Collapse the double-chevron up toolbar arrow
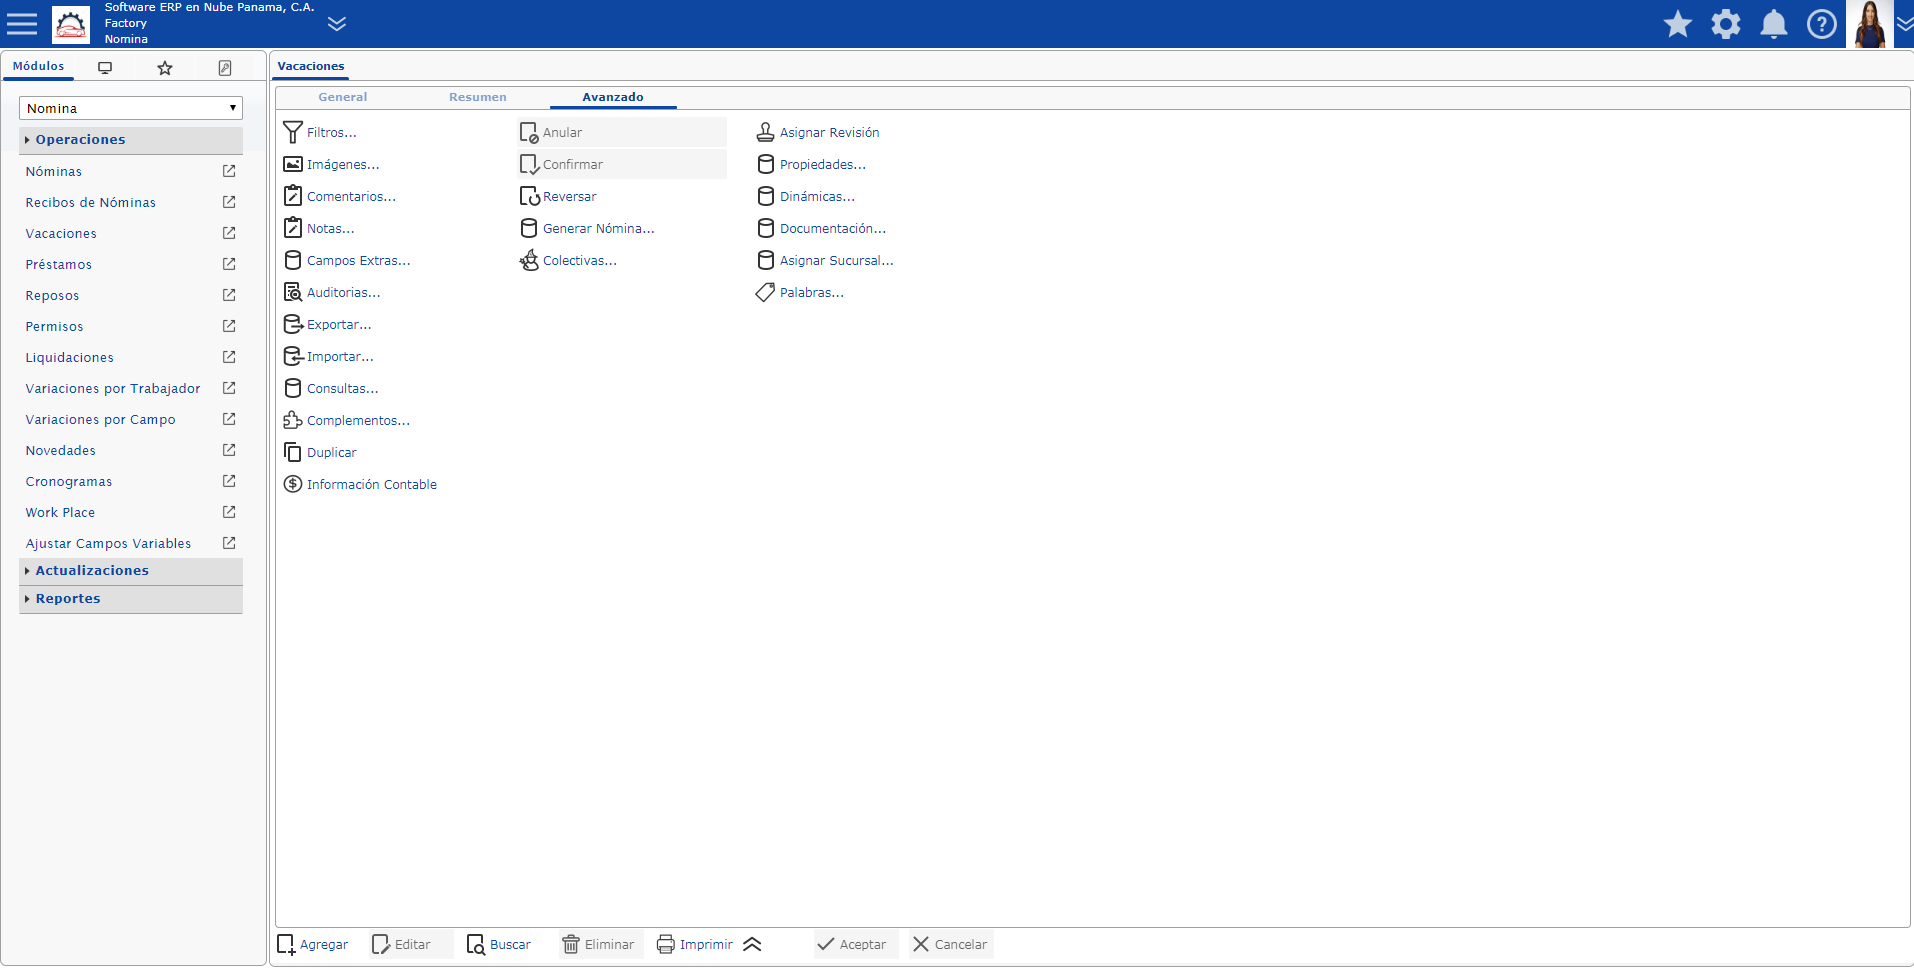The width and height of the screenshot is (1914, 969). coord(753,945)
